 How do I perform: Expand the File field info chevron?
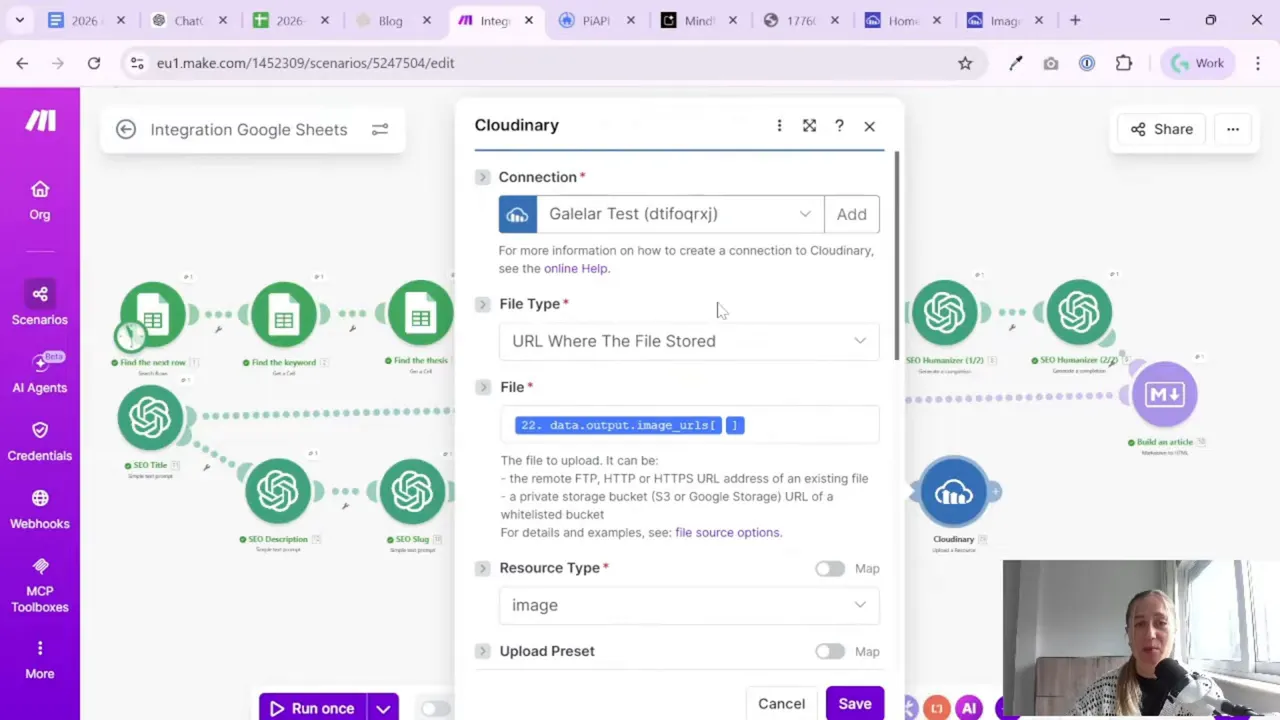(484, 387)
